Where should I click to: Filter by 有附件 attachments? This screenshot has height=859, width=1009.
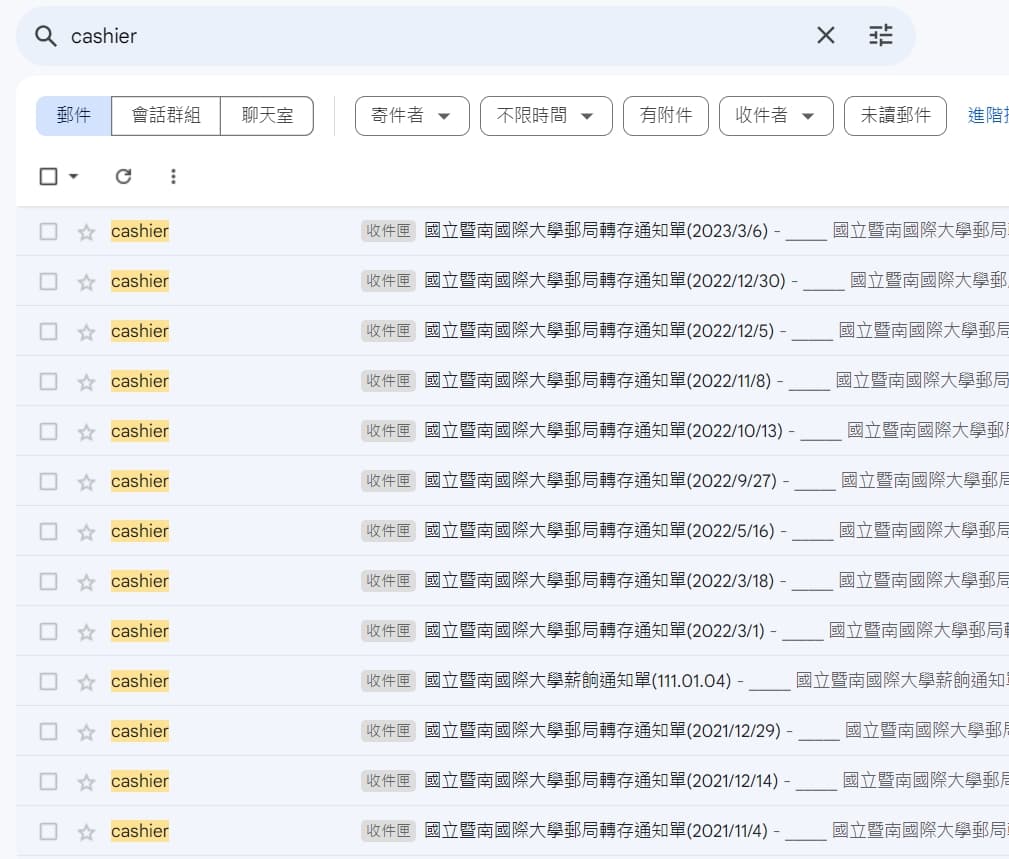click(x=665, y=116)
